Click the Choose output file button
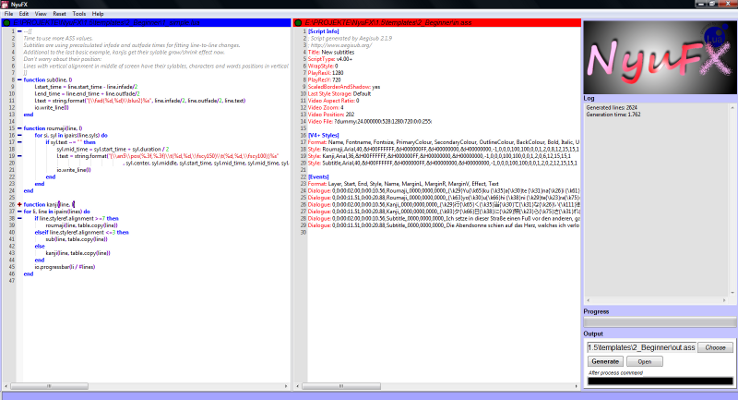 (715, 347)
